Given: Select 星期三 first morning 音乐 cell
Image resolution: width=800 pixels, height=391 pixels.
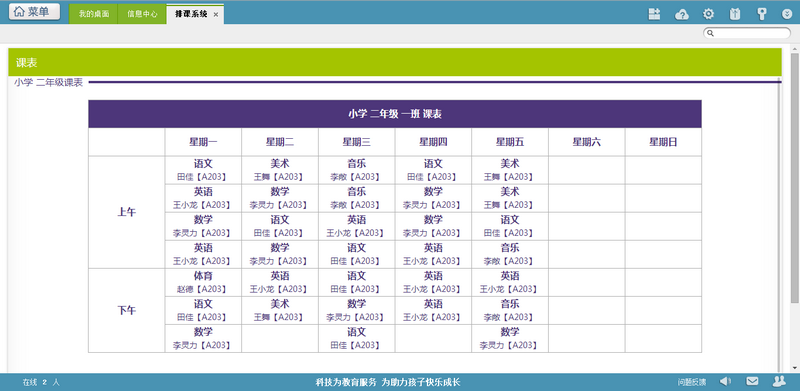Looking at the screenshot, I should click(x=357, y=170).
